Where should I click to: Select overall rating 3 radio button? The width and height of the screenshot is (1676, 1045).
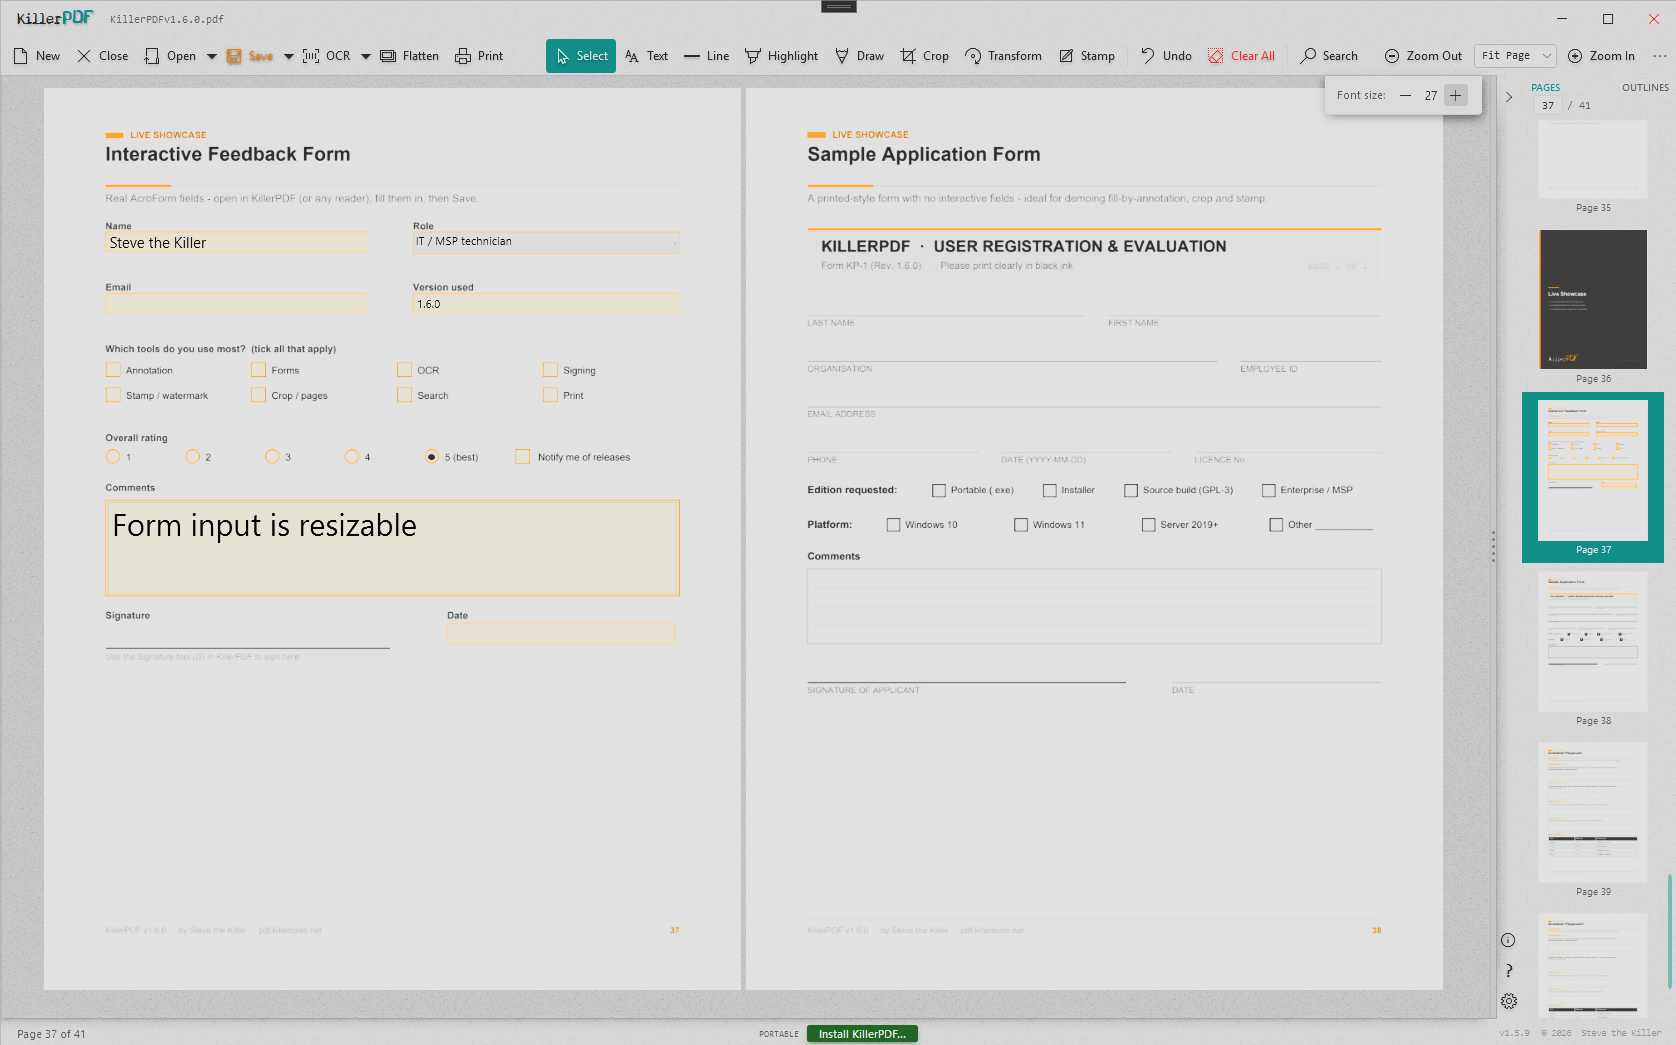pos(272,457)
